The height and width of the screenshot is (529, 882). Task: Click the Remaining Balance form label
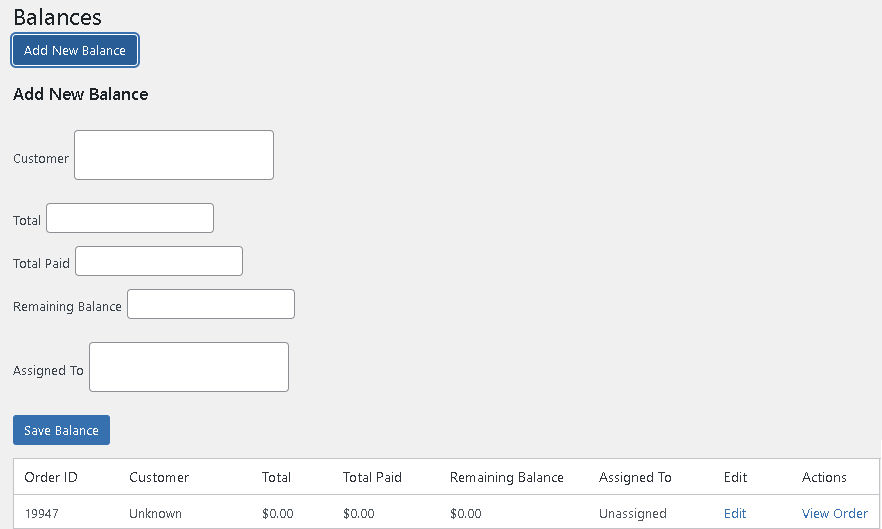click(67, 307)
